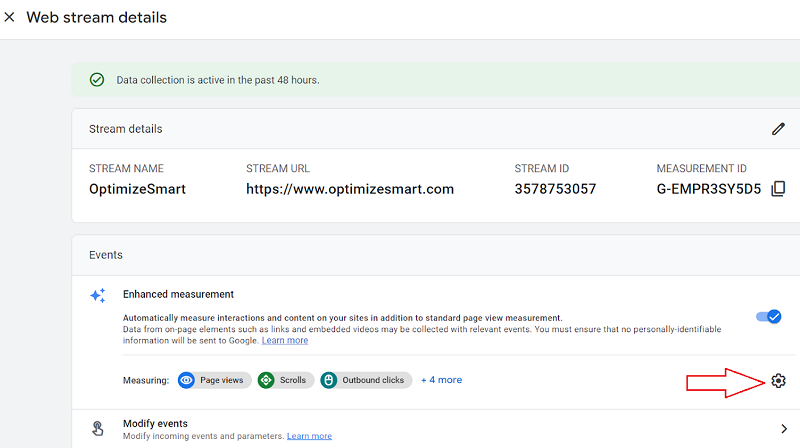Screen dimensions: 800x448
Task: Select measurement ID G-EMPR3SY5D5 text
Action: click(709, 189)
